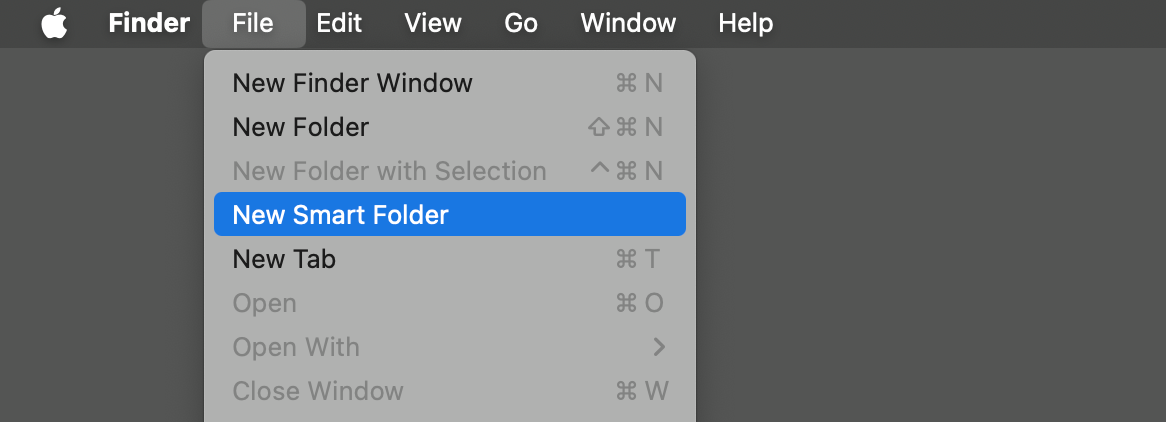Click empty desktop area to dismiss menu

pyautogui.click(x=930, y=250)
